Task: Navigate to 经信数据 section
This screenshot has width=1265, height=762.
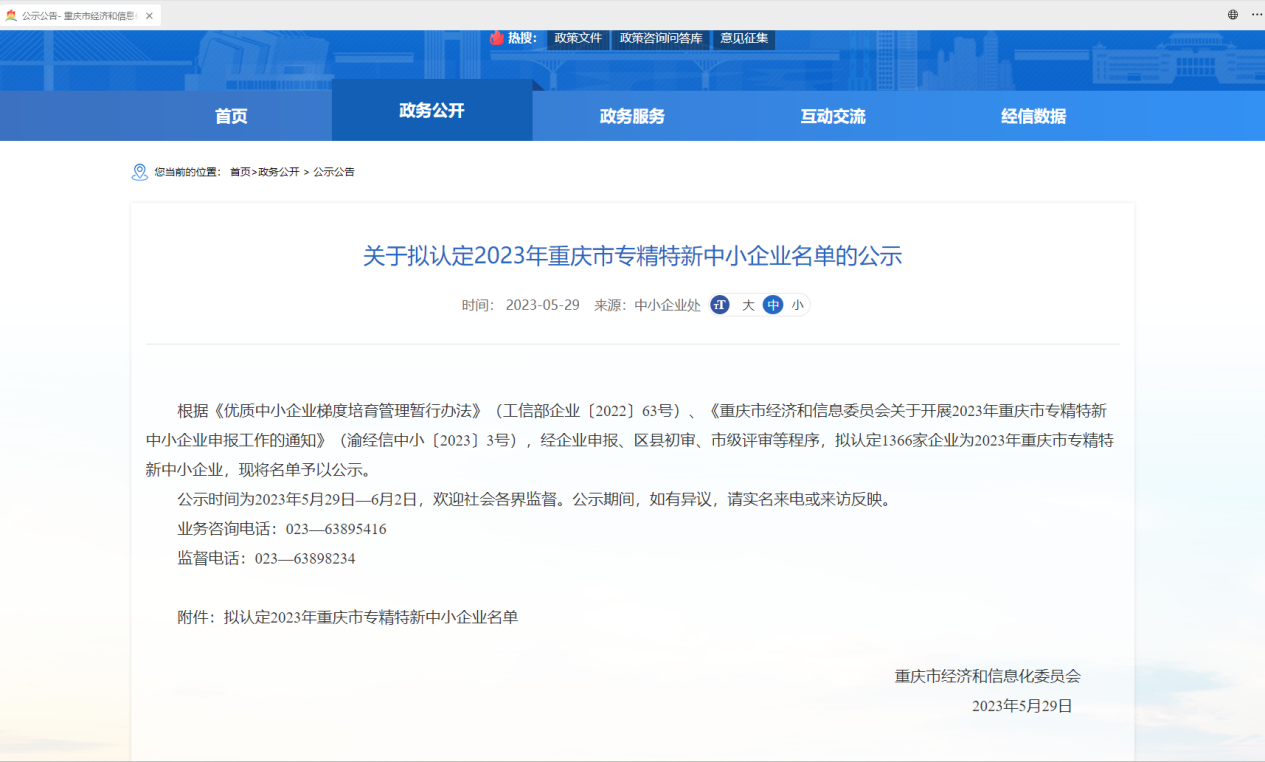Action: (x=1033, y=116)
